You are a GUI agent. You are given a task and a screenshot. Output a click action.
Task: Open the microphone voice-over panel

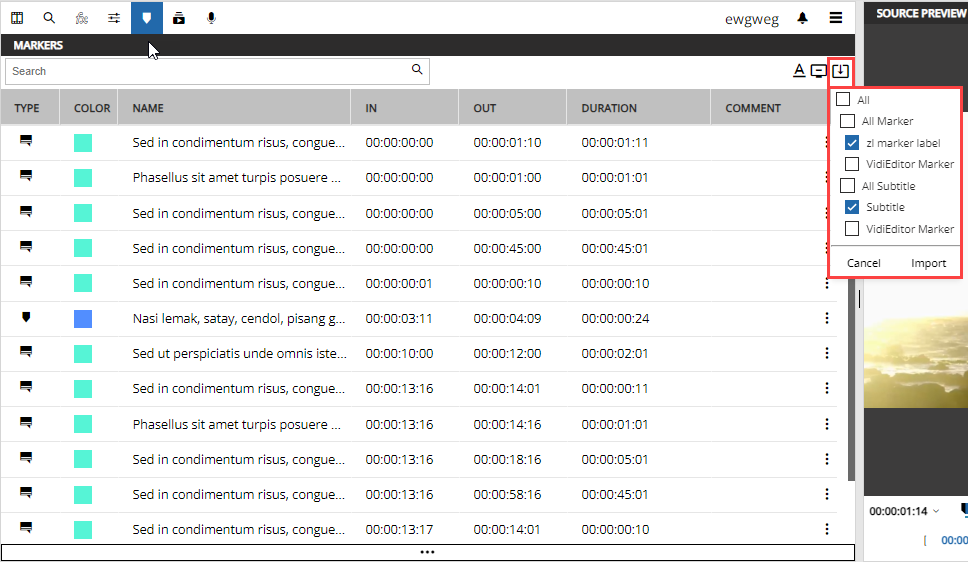(211, 18)
